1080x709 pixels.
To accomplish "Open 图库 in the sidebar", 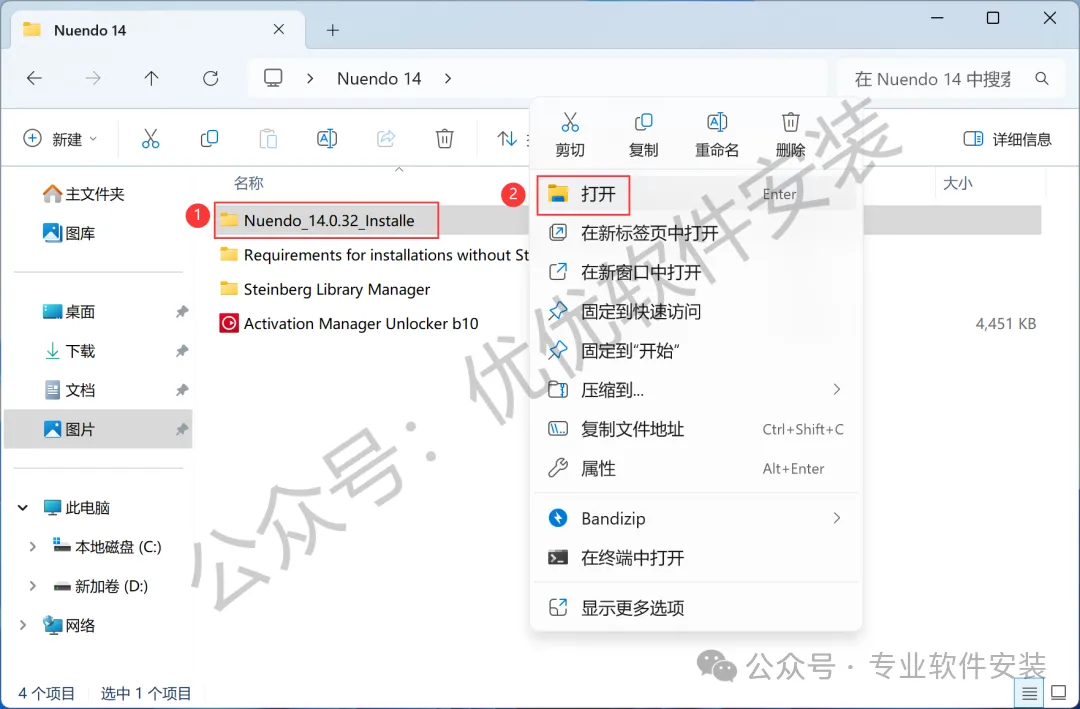I will 69,233.
